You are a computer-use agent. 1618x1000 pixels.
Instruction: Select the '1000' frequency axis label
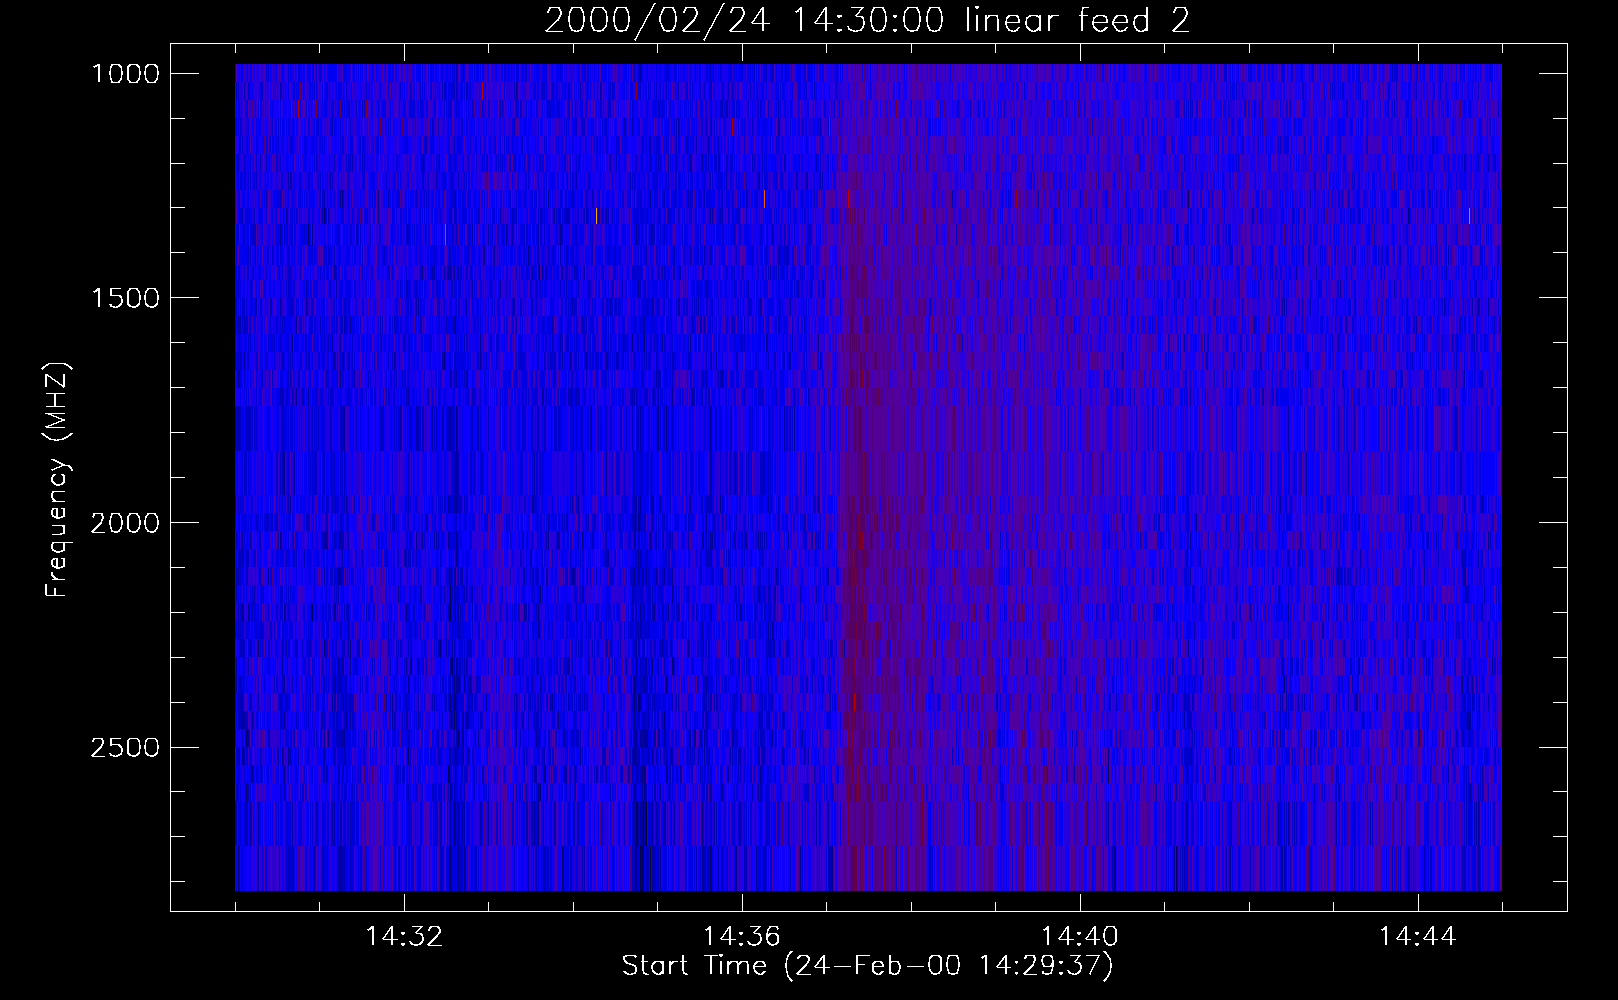(125, 74)
